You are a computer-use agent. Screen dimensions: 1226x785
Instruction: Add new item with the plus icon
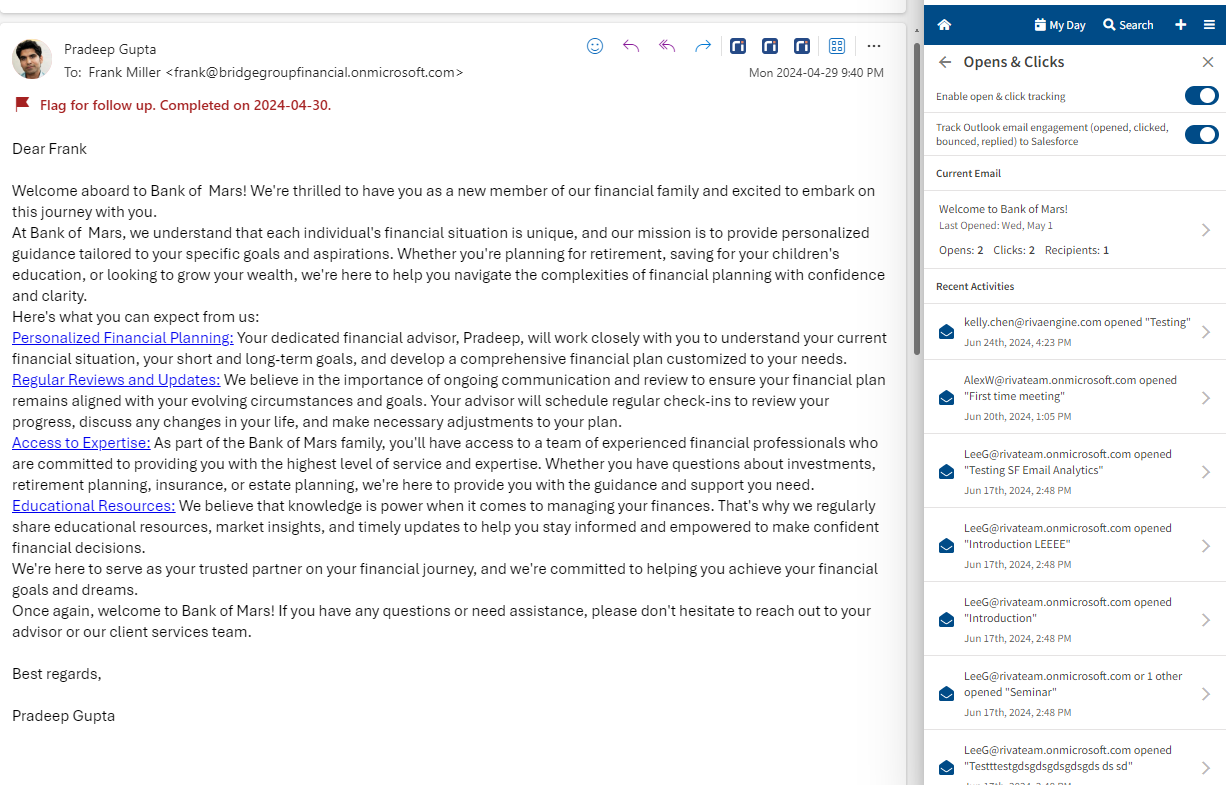[x=1181, y=25]
